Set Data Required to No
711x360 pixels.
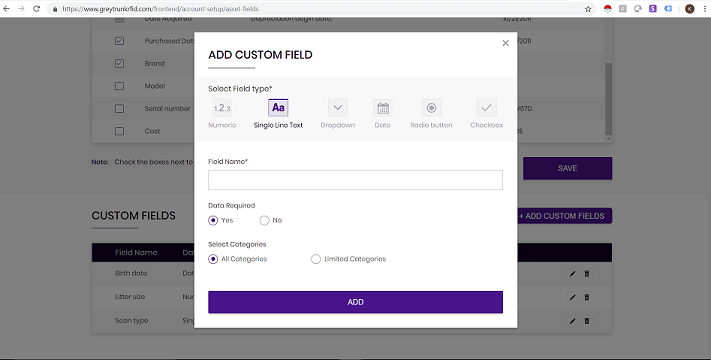pyautogui.click(x=264, y=220)
